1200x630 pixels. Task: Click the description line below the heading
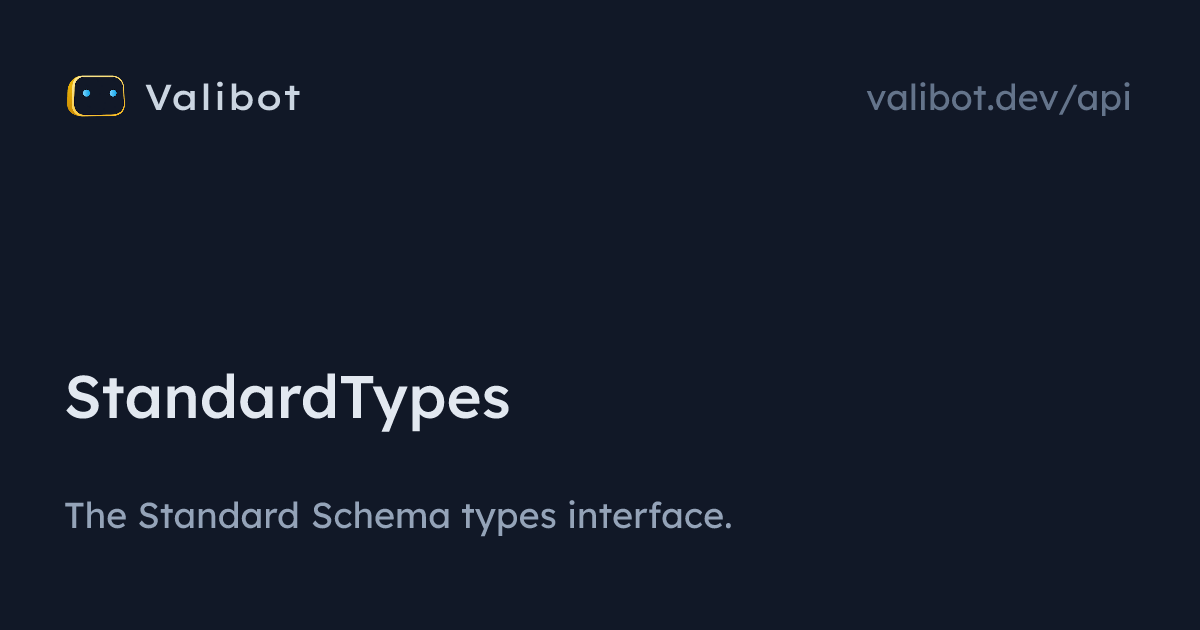pos(398,516)
